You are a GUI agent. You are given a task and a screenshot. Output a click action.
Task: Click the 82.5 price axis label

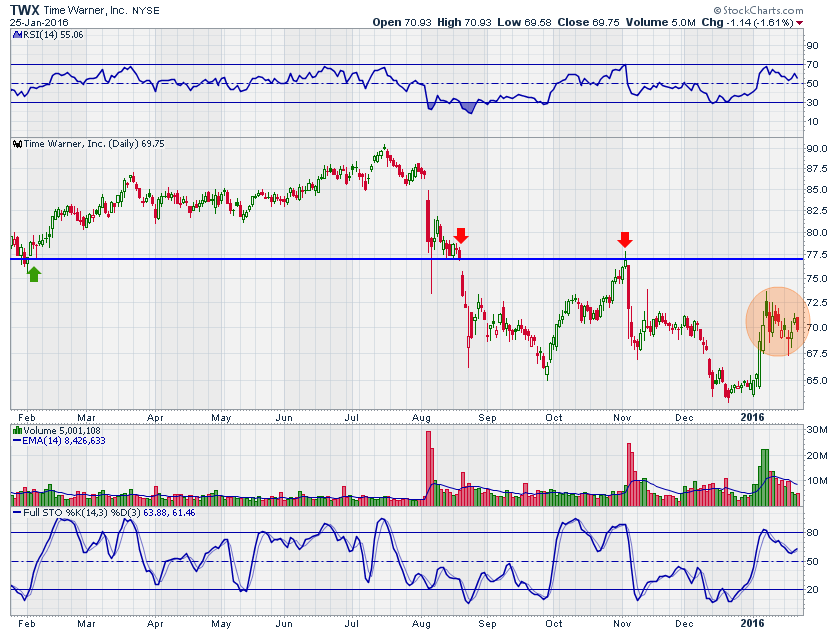[817, 211]
